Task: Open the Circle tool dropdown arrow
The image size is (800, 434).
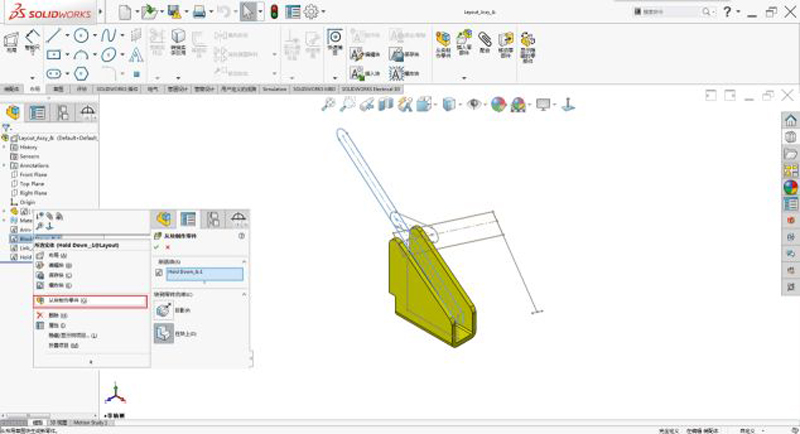Action: point(94,36)
